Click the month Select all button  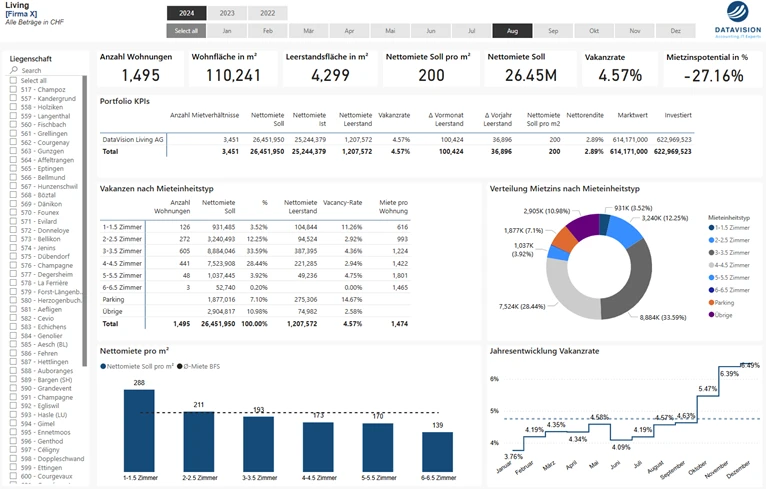coord(187,31)
